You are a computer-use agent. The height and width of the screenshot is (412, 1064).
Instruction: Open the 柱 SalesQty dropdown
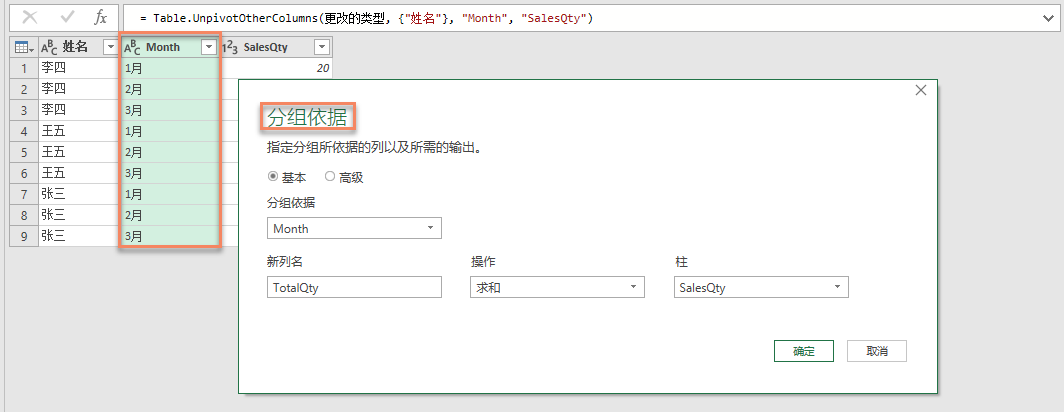[761, 287]
